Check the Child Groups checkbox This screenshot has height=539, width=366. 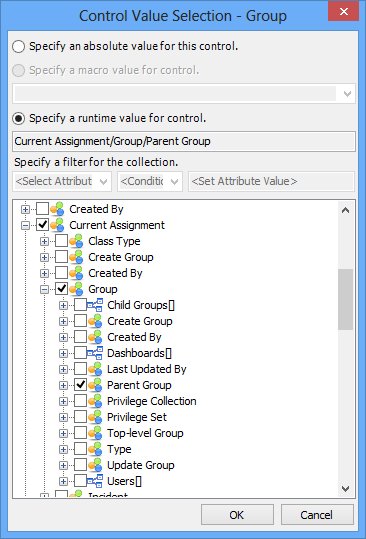80,305
